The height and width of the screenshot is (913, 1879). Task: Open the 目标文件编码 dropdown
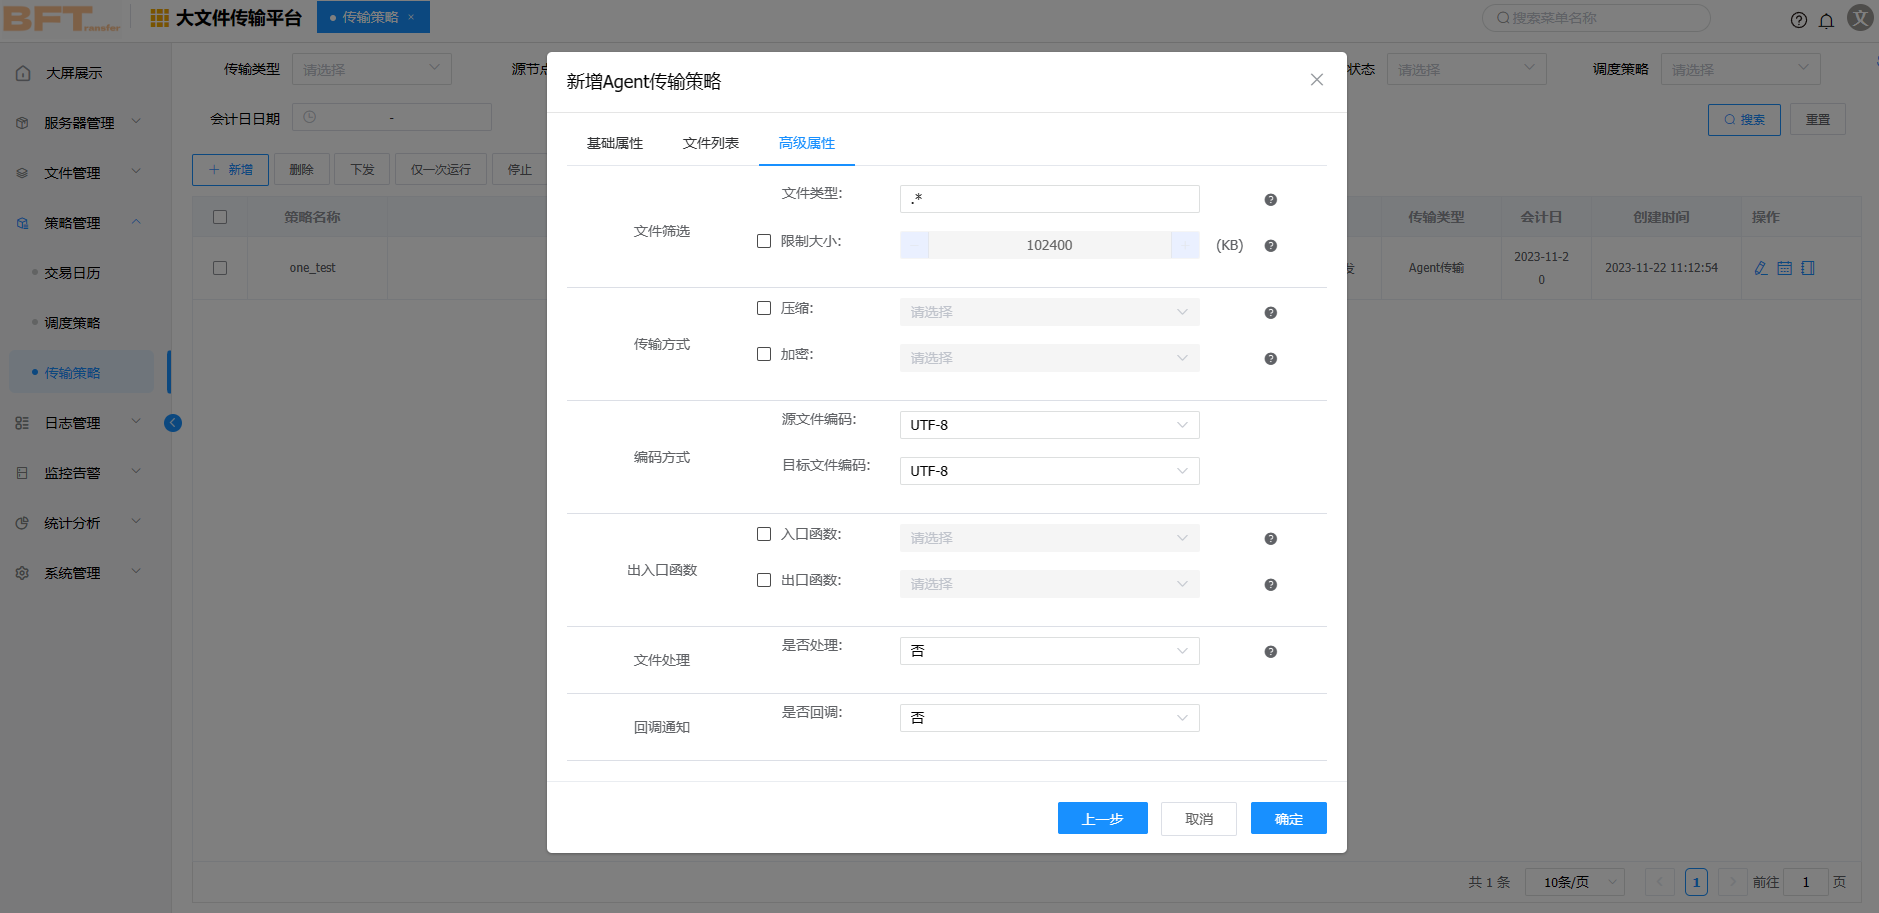pos(1048,471)
